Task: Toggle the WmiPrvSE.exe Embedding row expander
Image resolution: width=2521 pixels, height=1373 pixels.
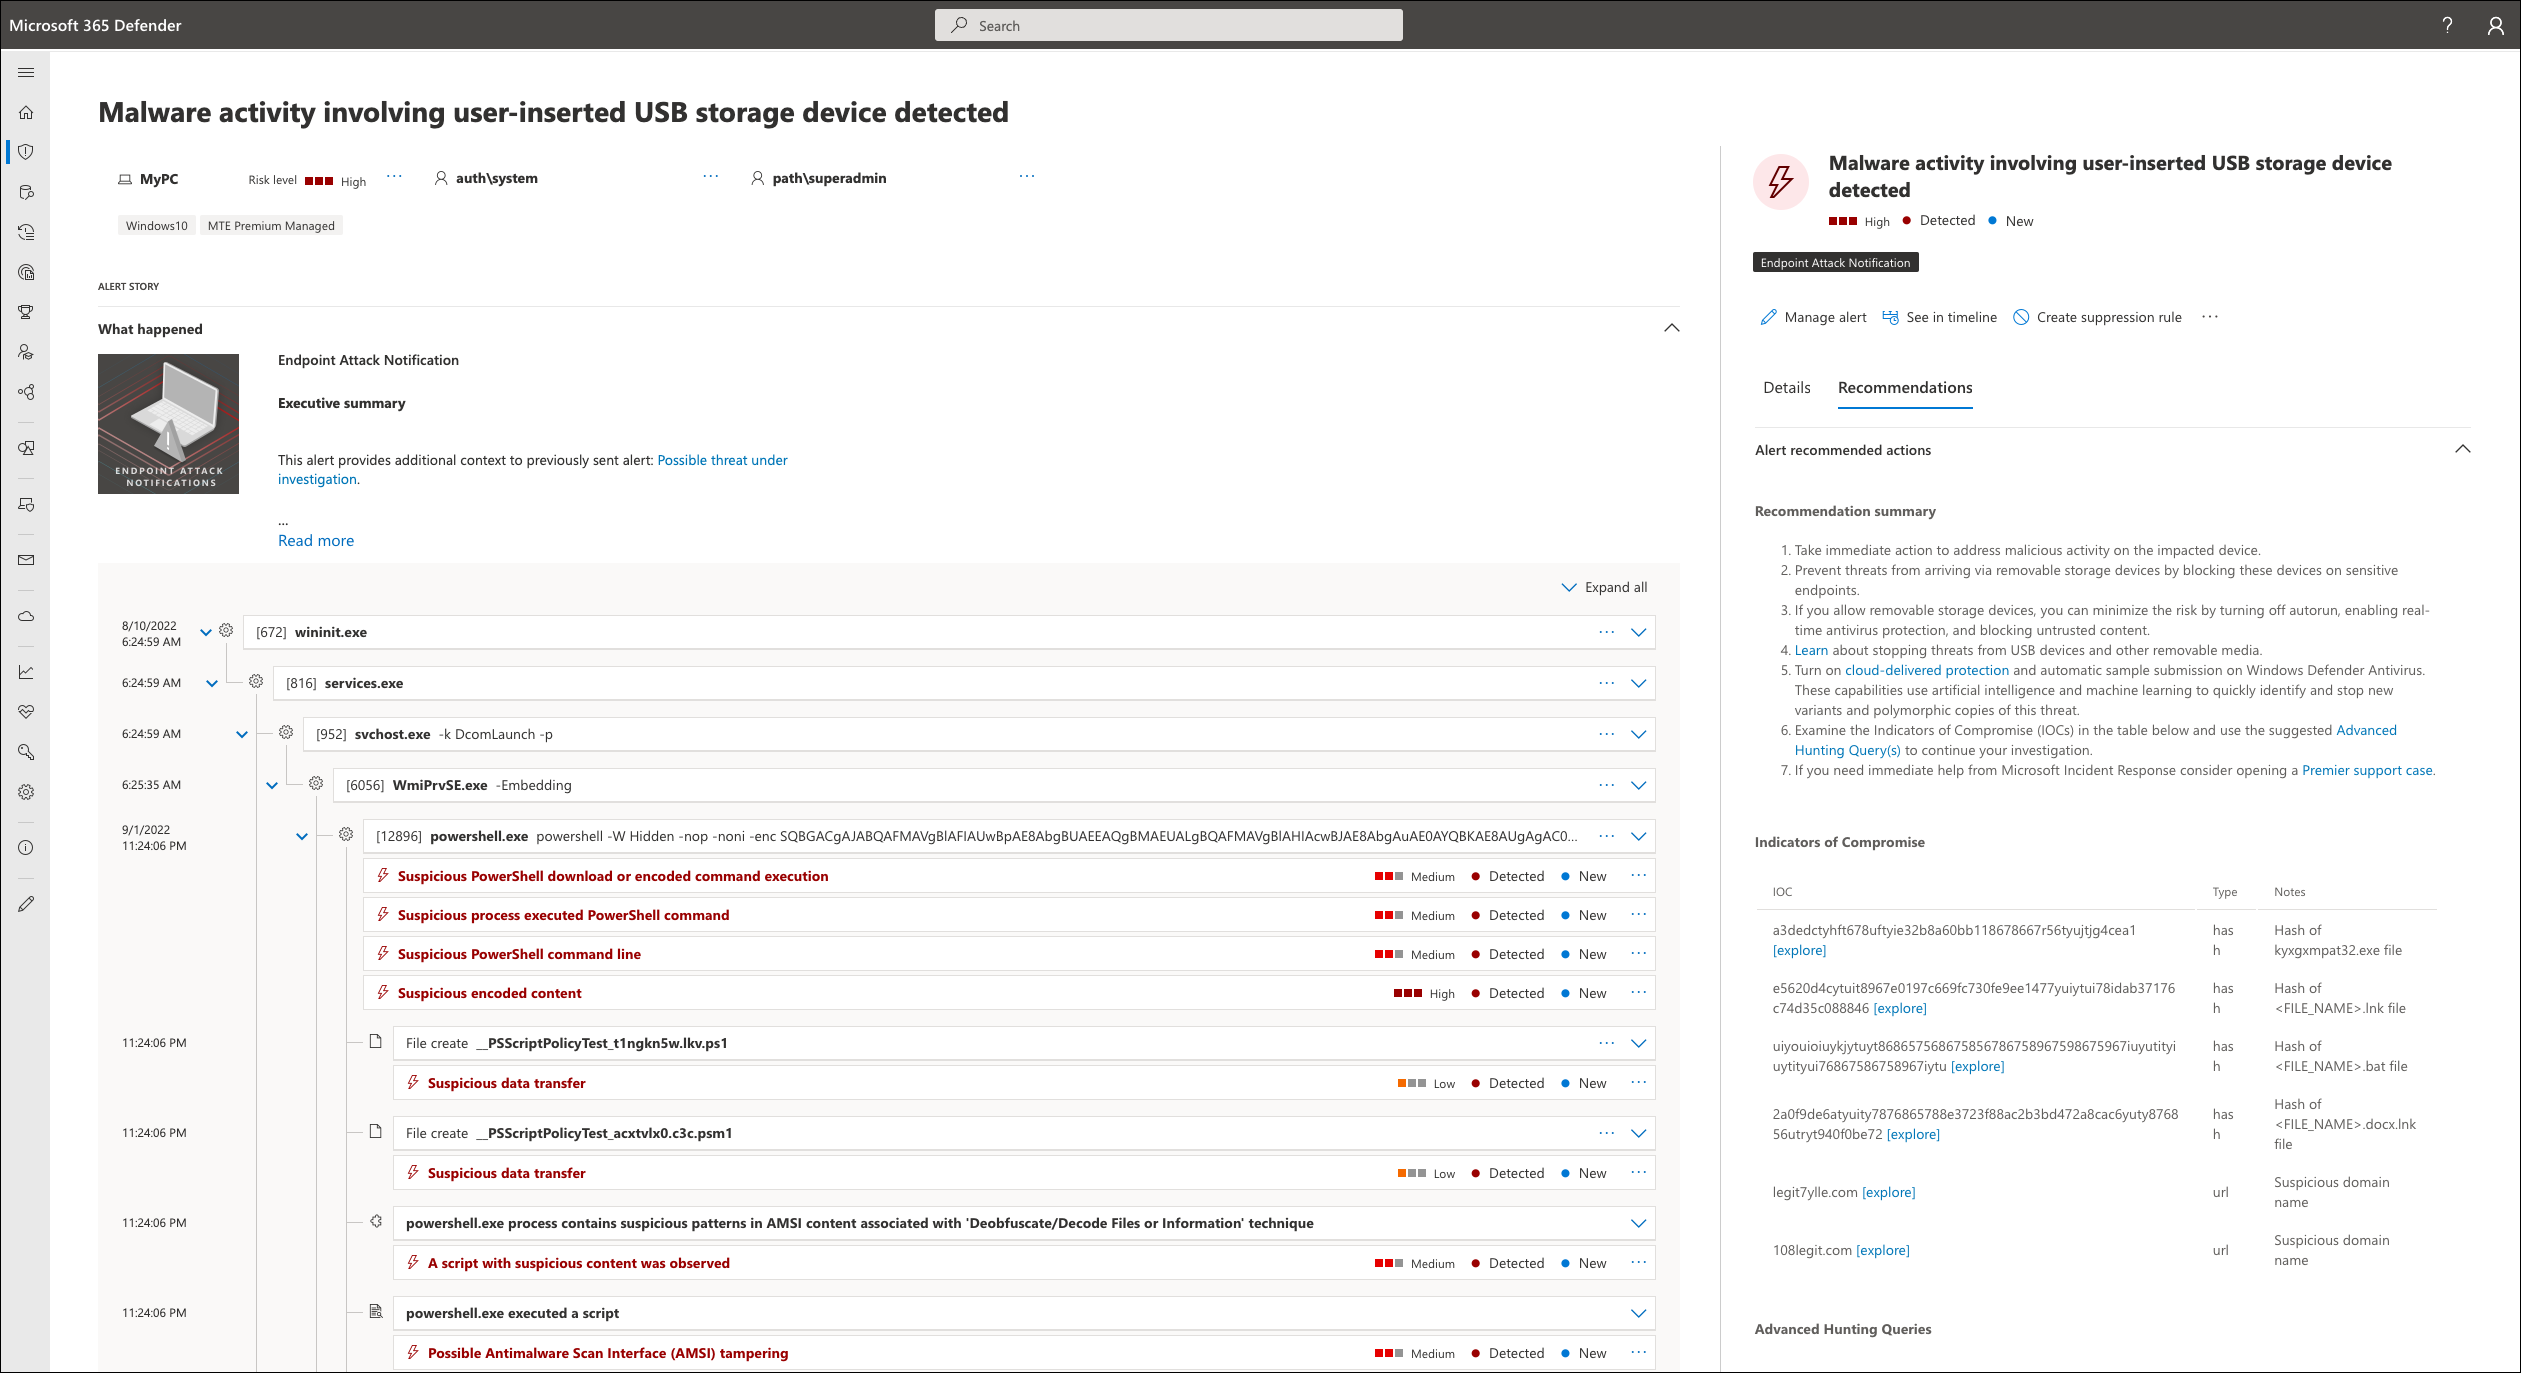Action: pyautogui.click(x=1638, y=785)
